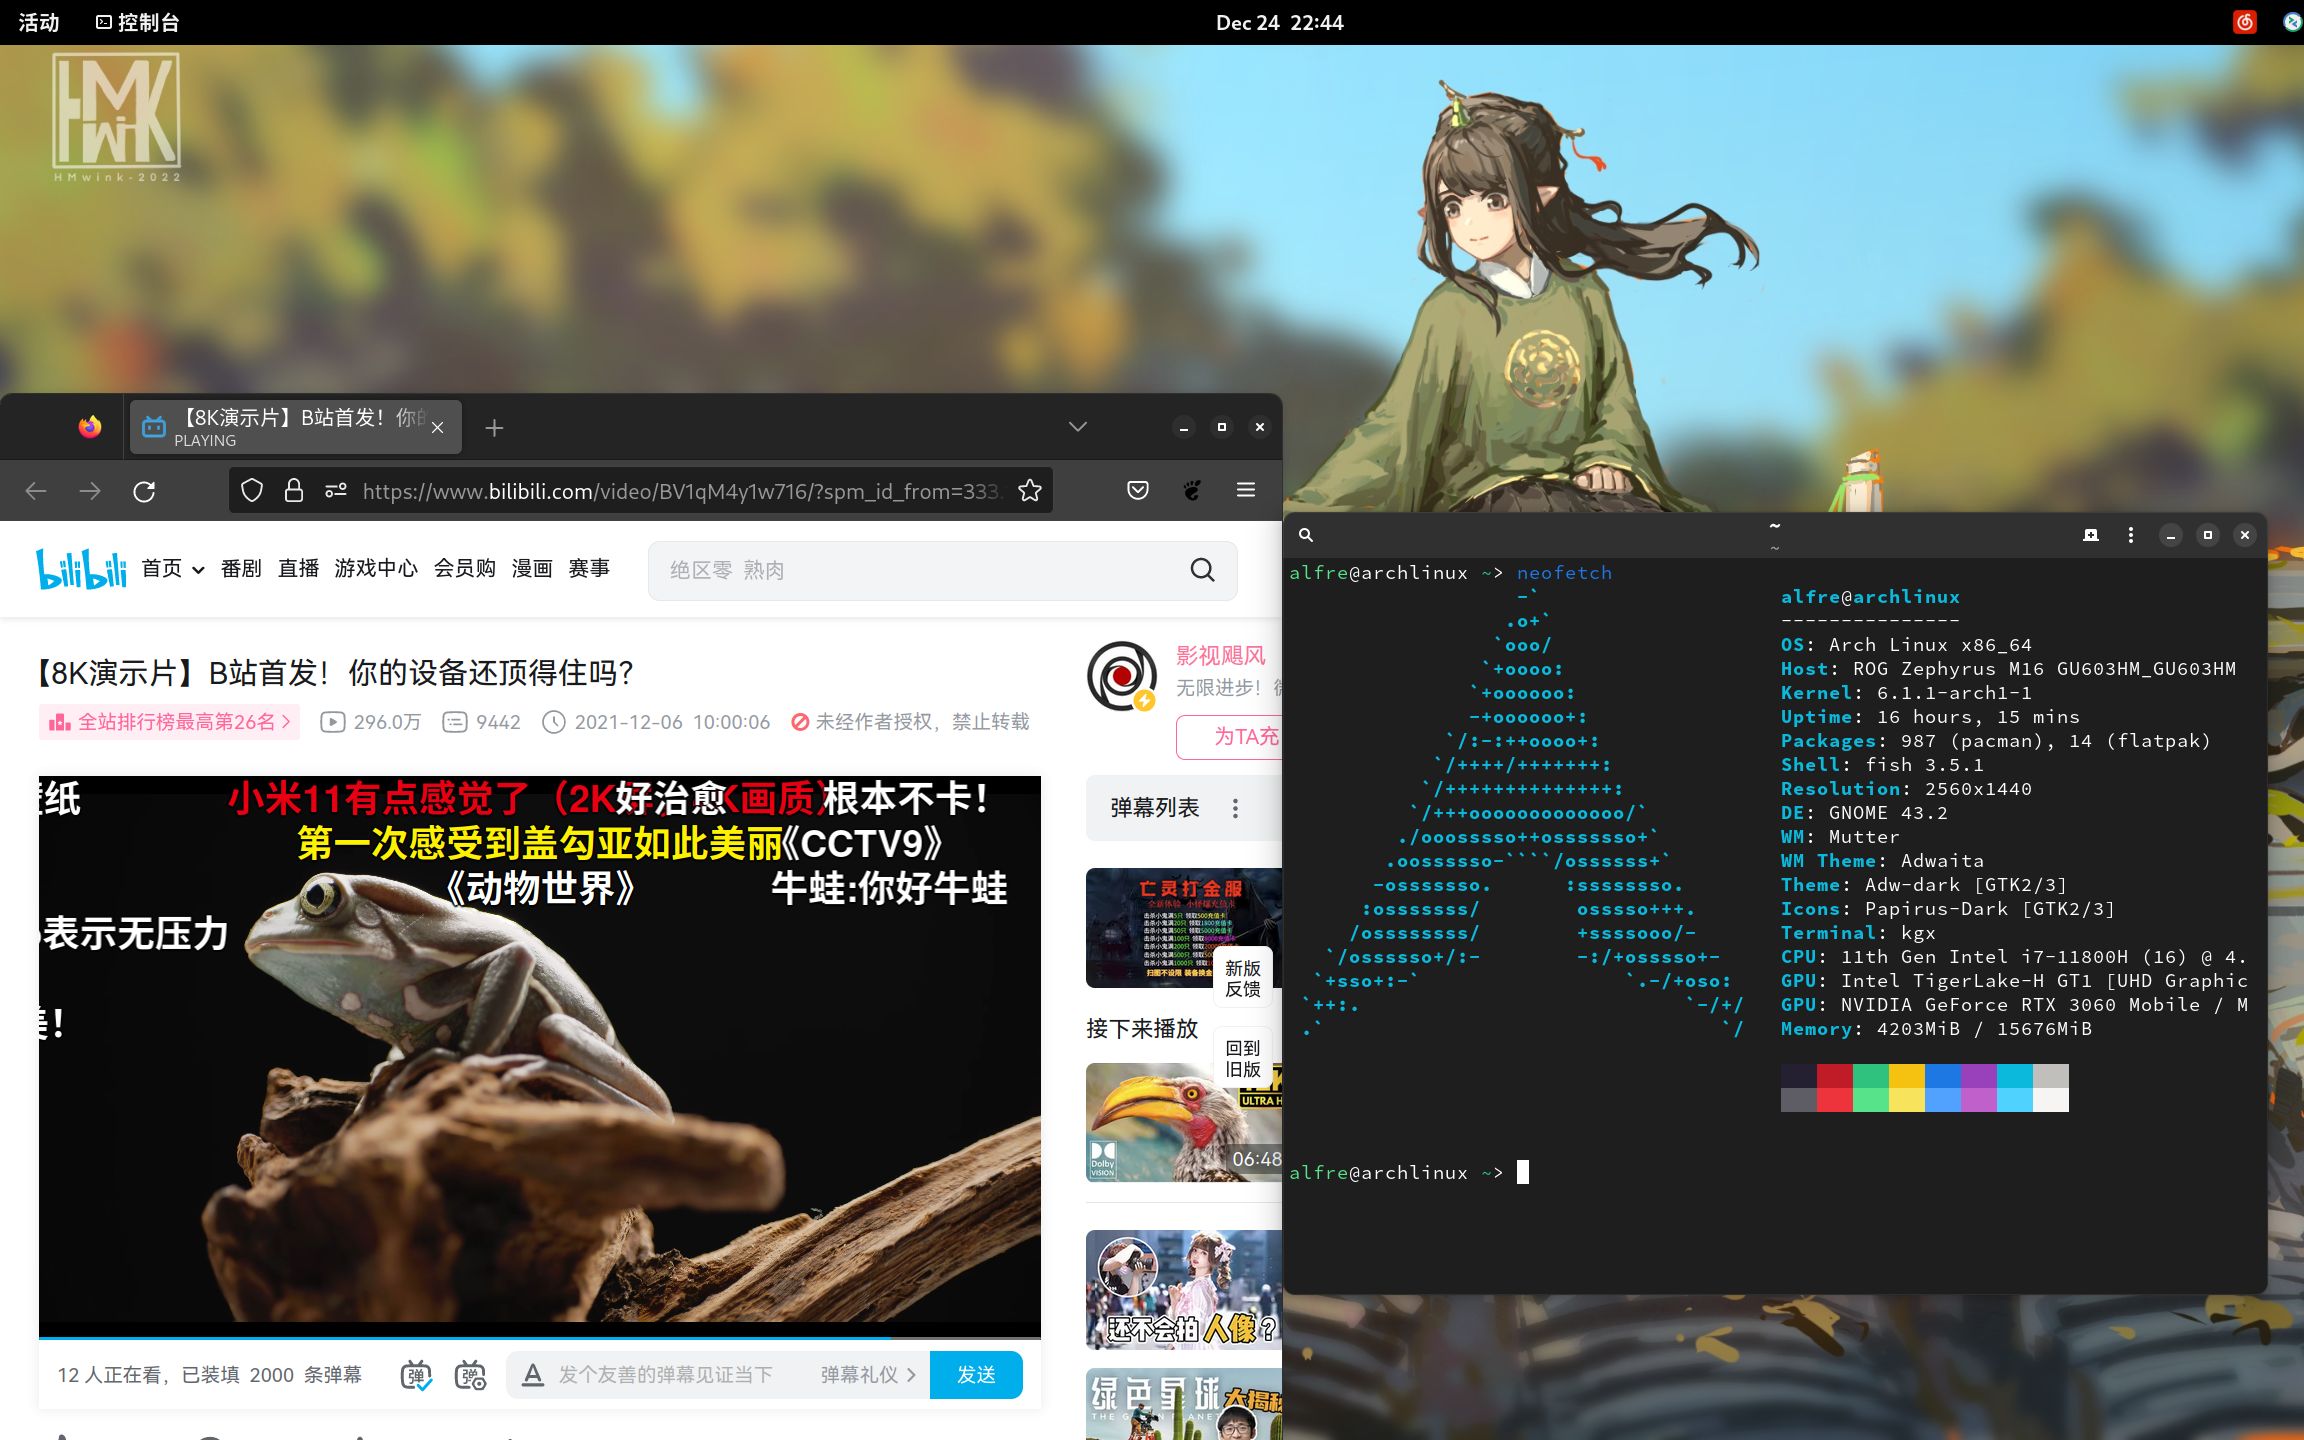The image size is (2304, 1440).
Task: Open the 亡灵打金服 ad thumbnail
Action: coord(1184,928)
